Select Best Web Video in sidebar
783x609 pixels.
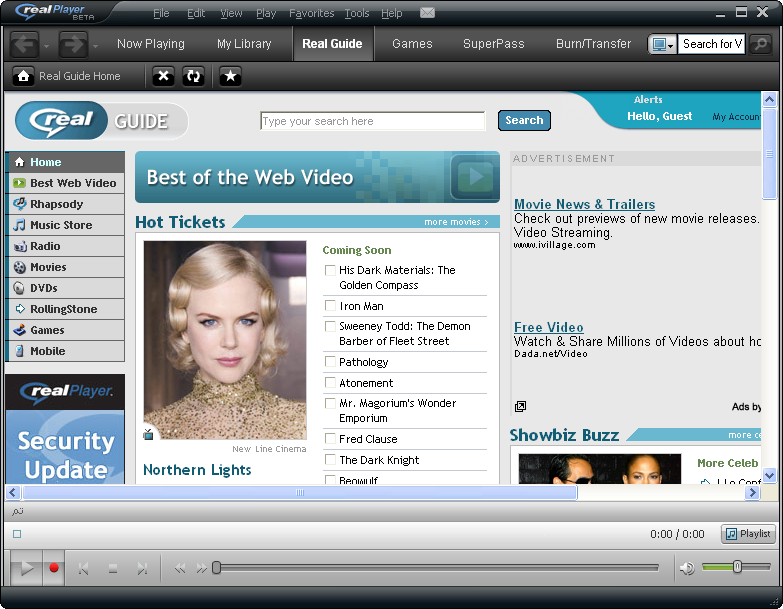pos(65,183)
